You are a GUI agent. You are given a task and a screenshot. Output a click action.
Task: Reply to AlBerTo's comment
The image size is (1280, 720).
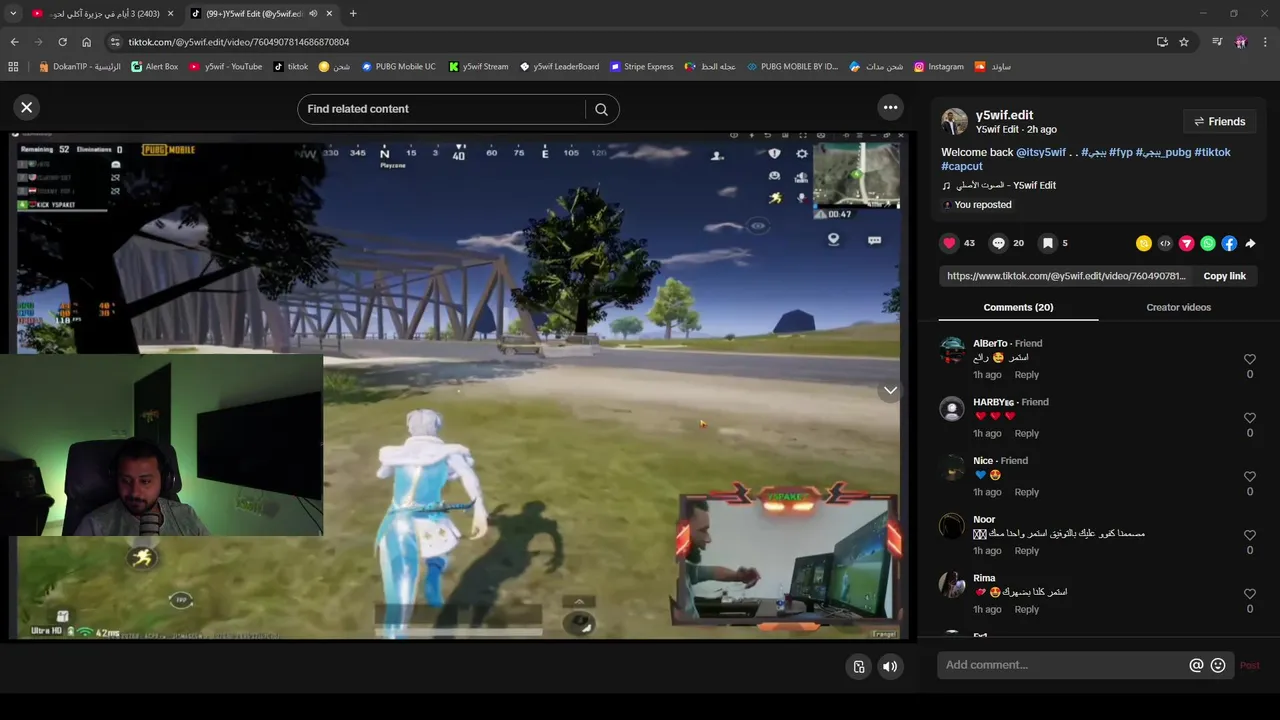(x=1026, y=375)
